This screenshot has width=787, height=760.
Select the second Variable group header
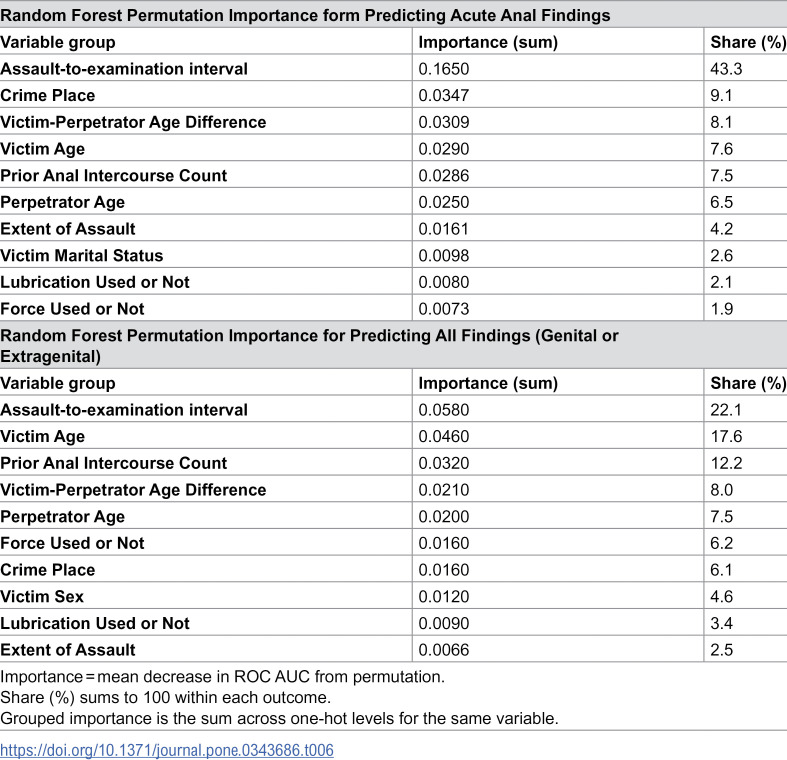click(x=58, y=383)
